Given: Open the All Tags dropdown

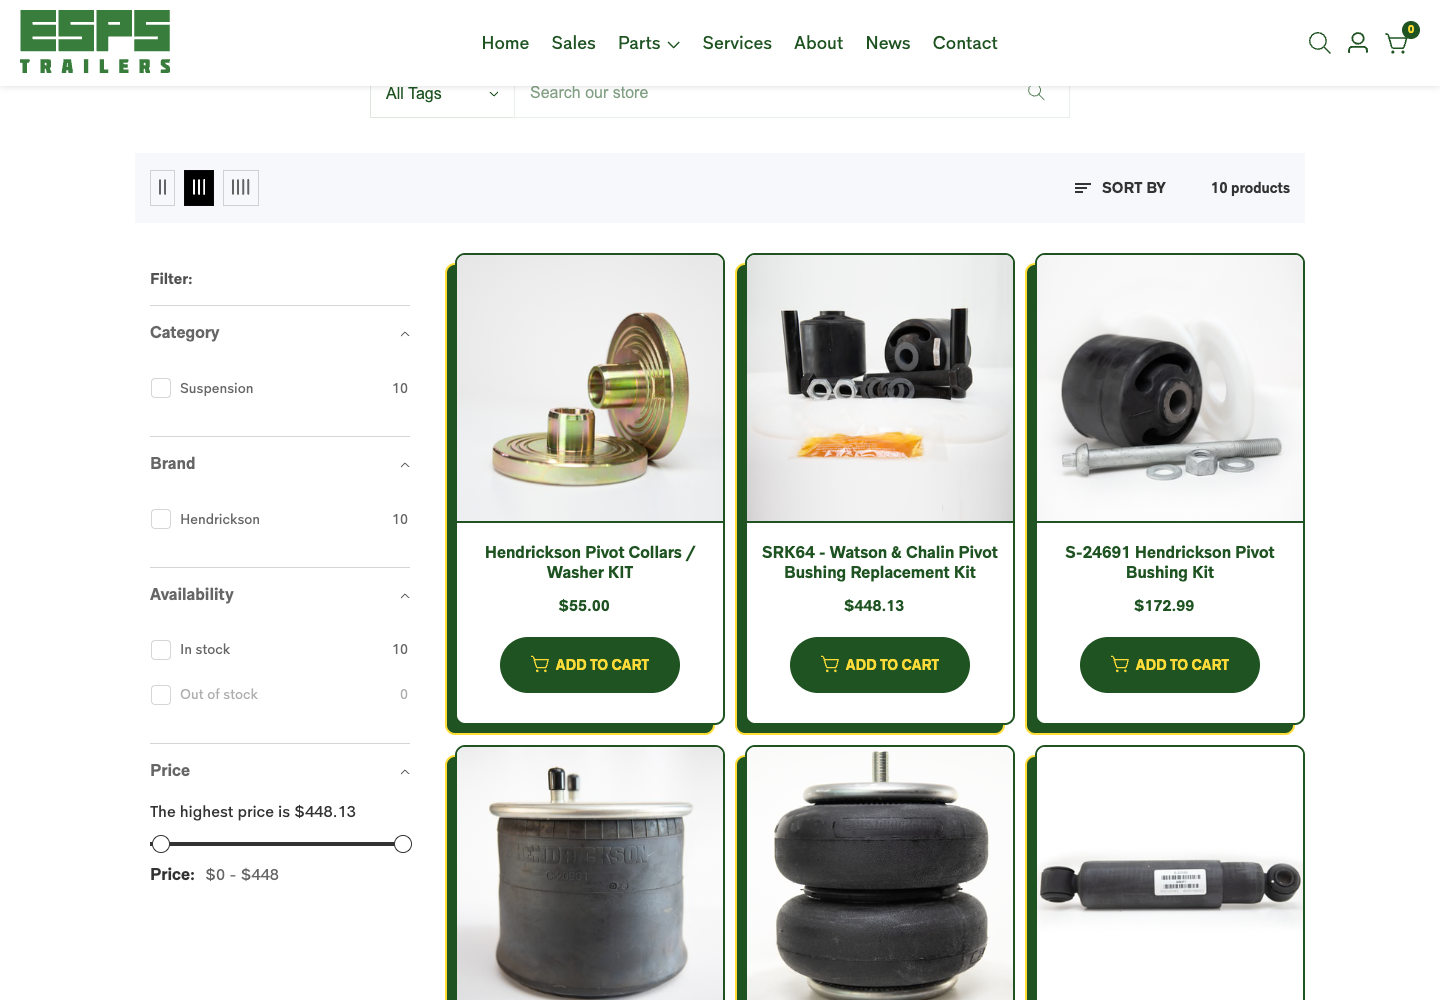Looking at the screenshot, I should pyautogui.click(x=442, y=93).
